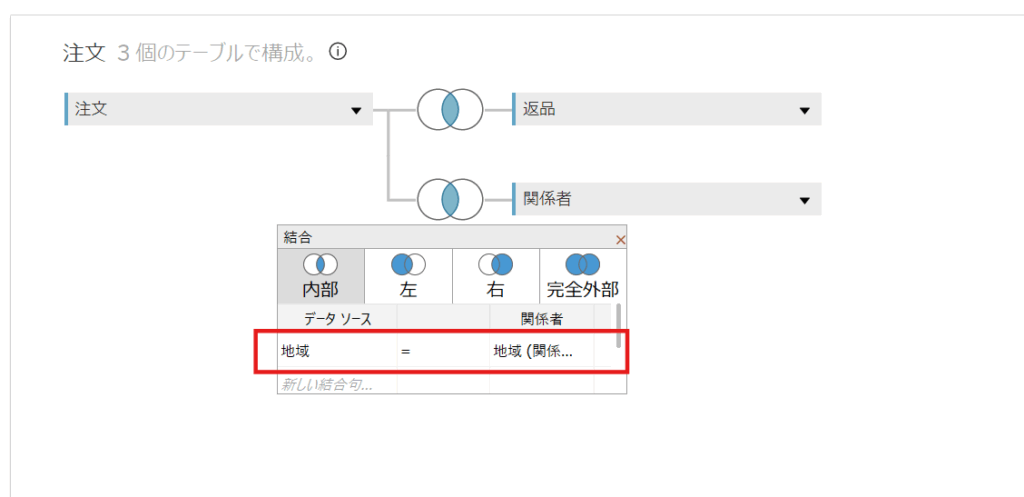Click the scrollbar in the join dialog
Viewport: 1024px width, 497px height.
coord(618,325)
